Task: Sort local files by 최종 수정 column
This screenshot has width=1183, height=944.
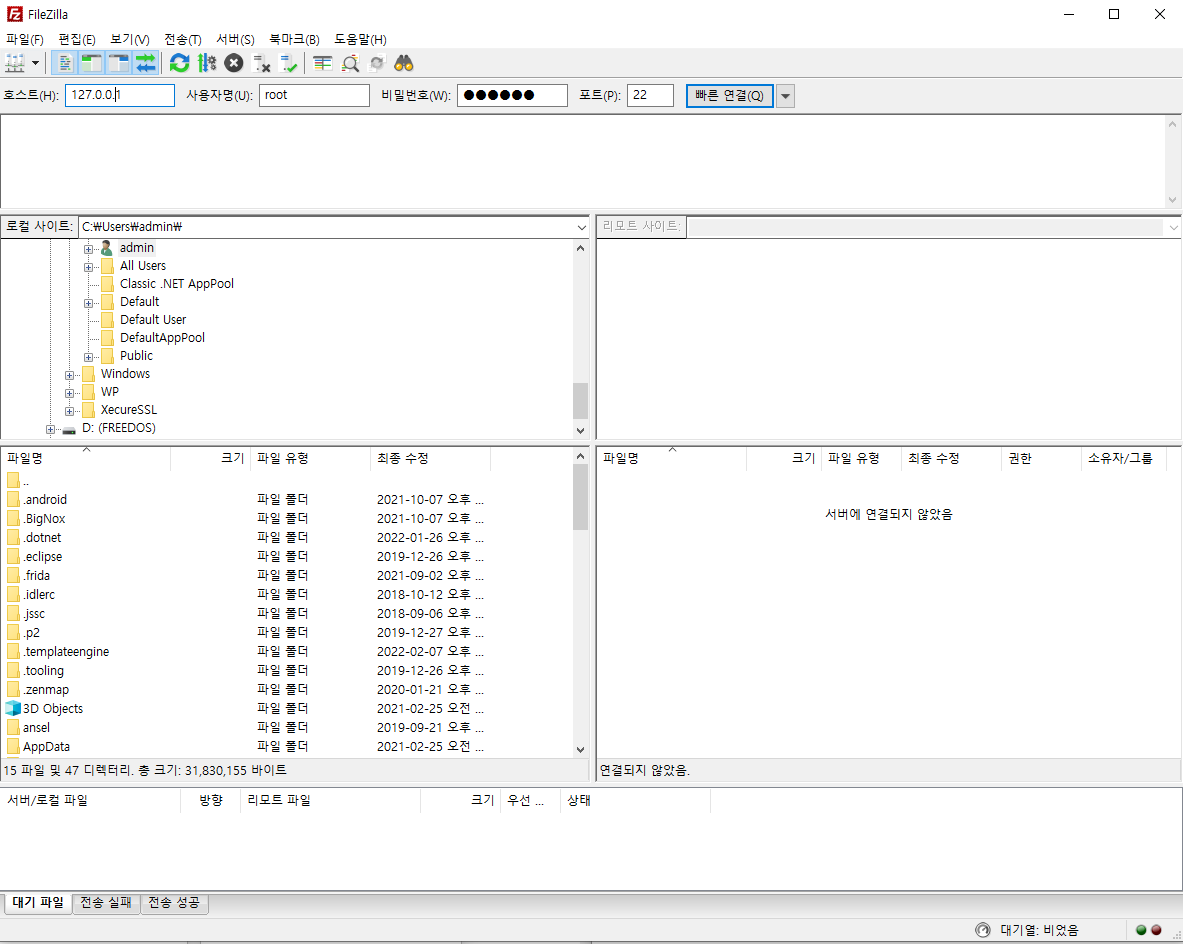Action: coord(430,458)
